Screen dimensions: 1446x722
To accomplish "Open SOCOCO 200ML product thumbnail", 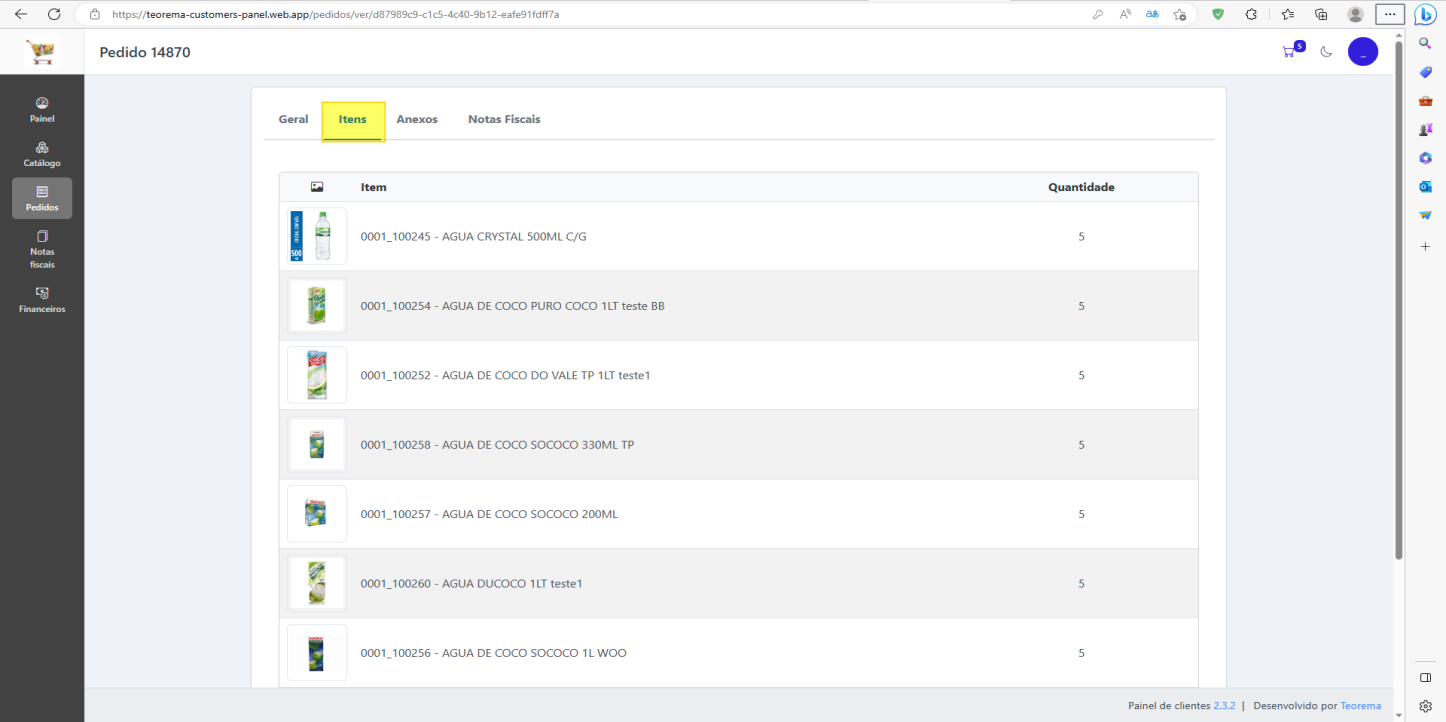I will (317, 514).
